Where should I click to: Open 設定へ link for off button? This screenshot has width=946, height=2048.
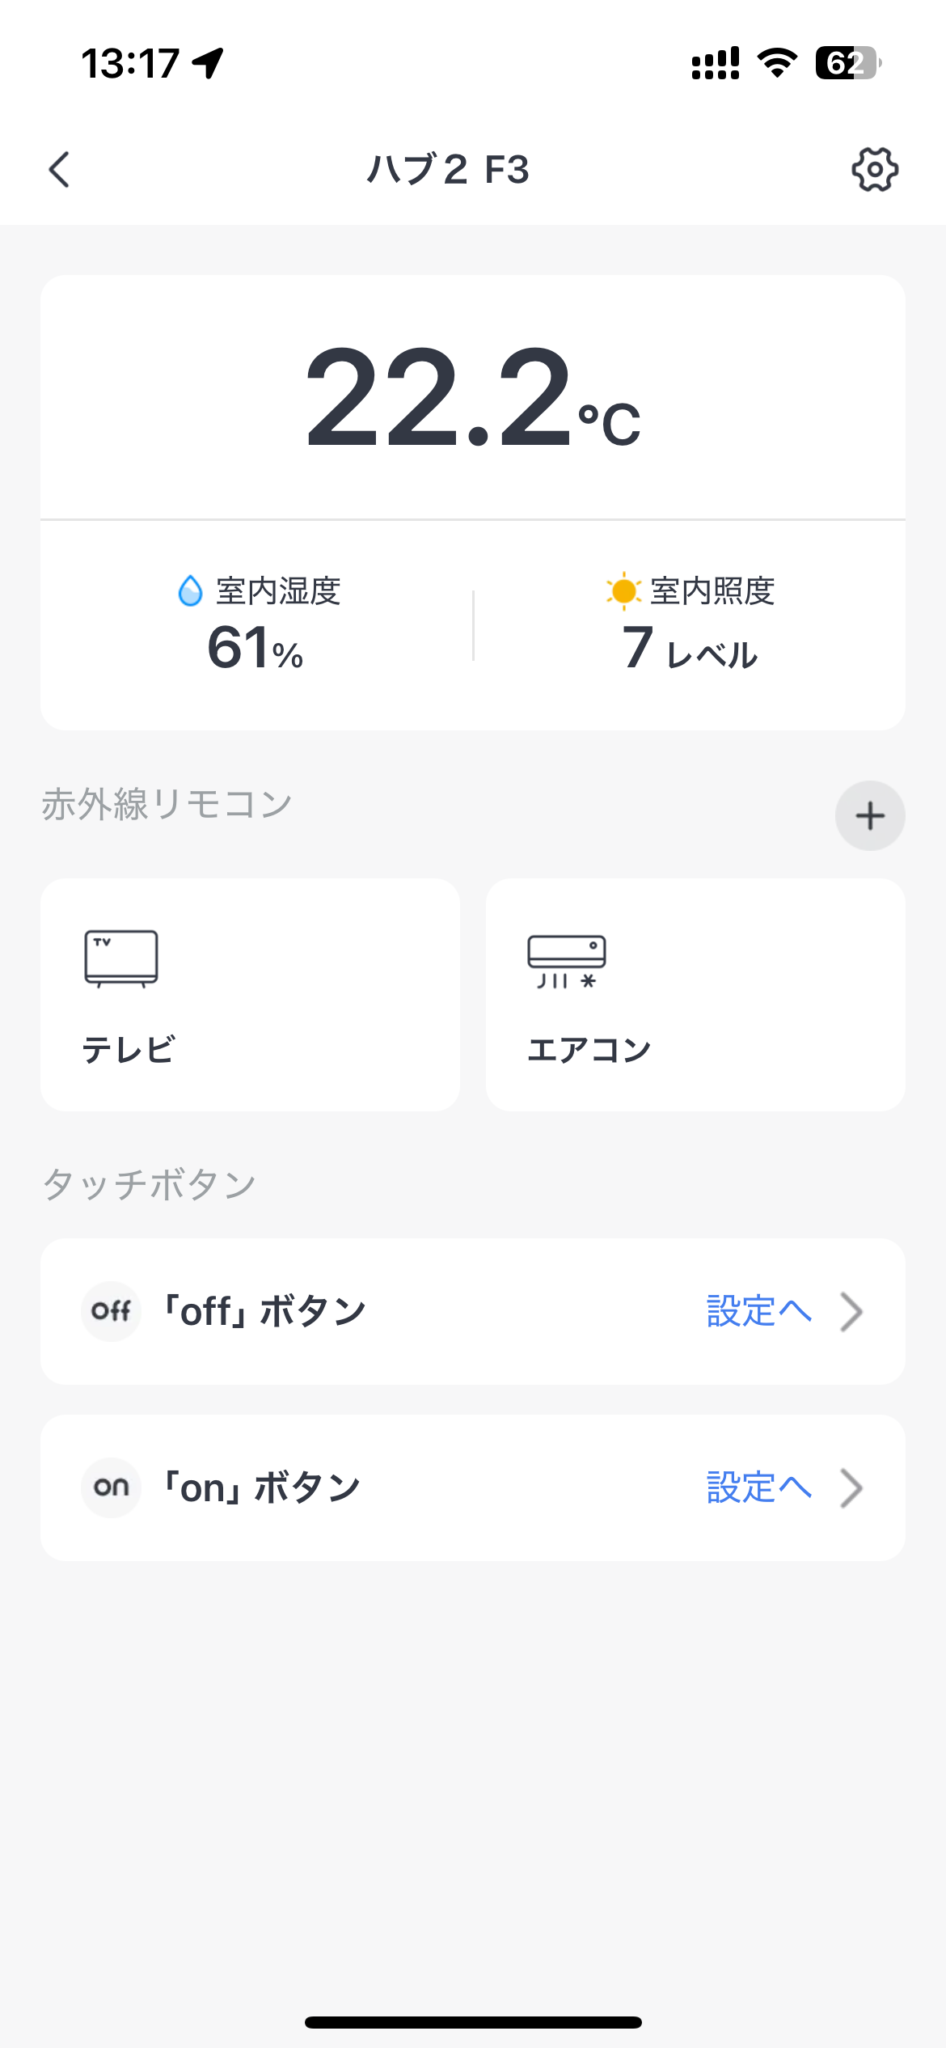[x=757, y=1311]
